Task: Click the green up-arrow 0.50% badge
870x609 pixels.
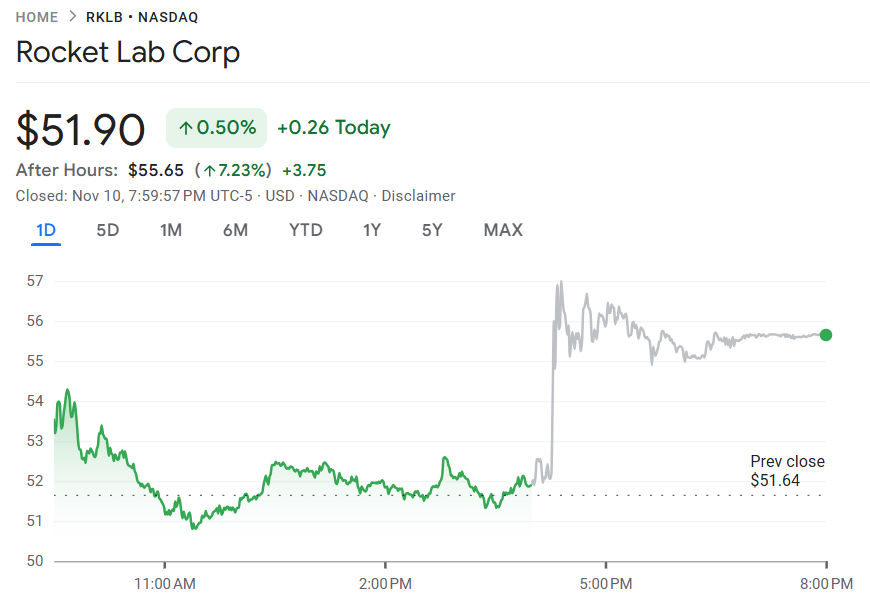Action: 216,127
